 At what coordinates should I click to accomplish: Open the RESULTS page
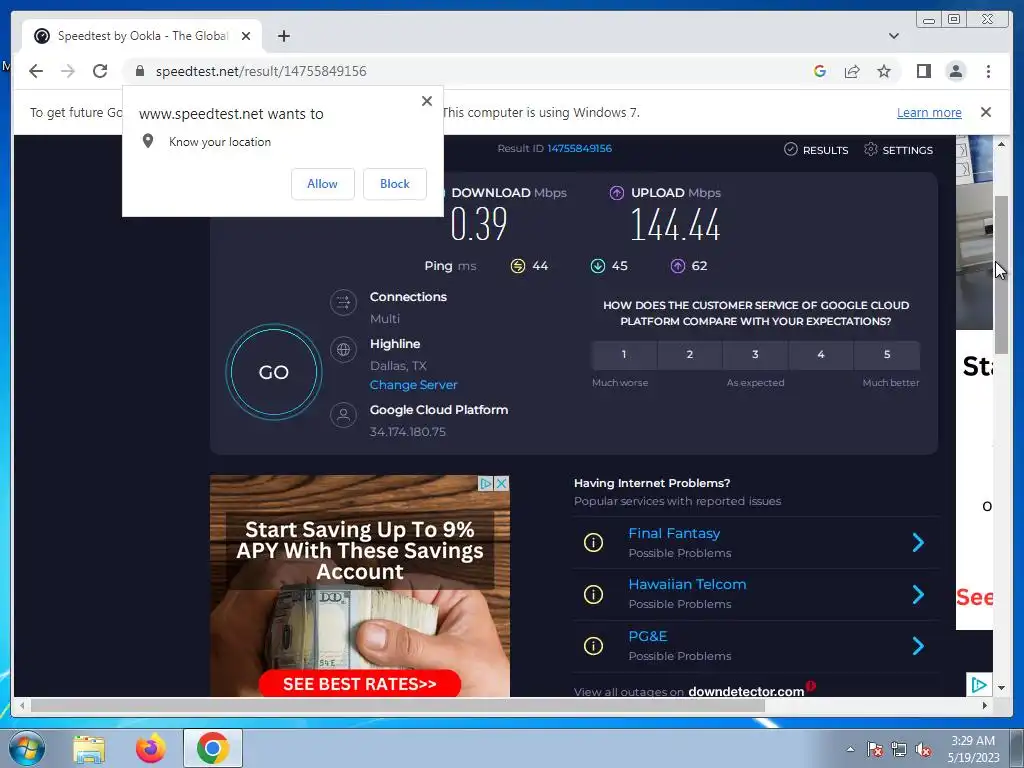(x=816, y=150)
